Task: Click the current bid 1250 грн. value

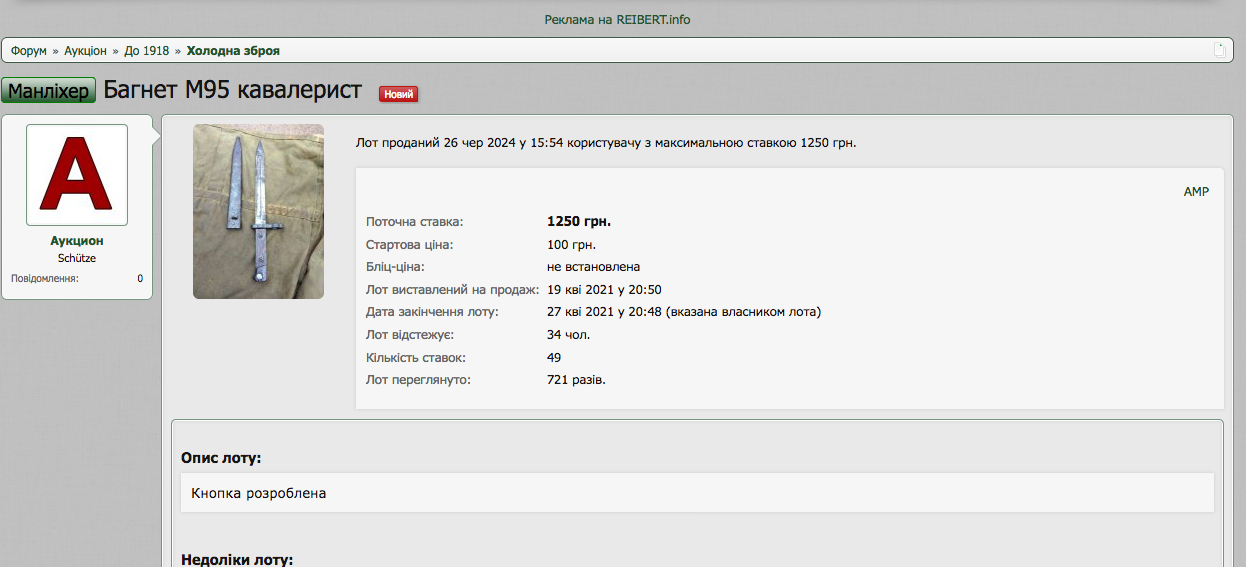Action: [x=578, y=221]
